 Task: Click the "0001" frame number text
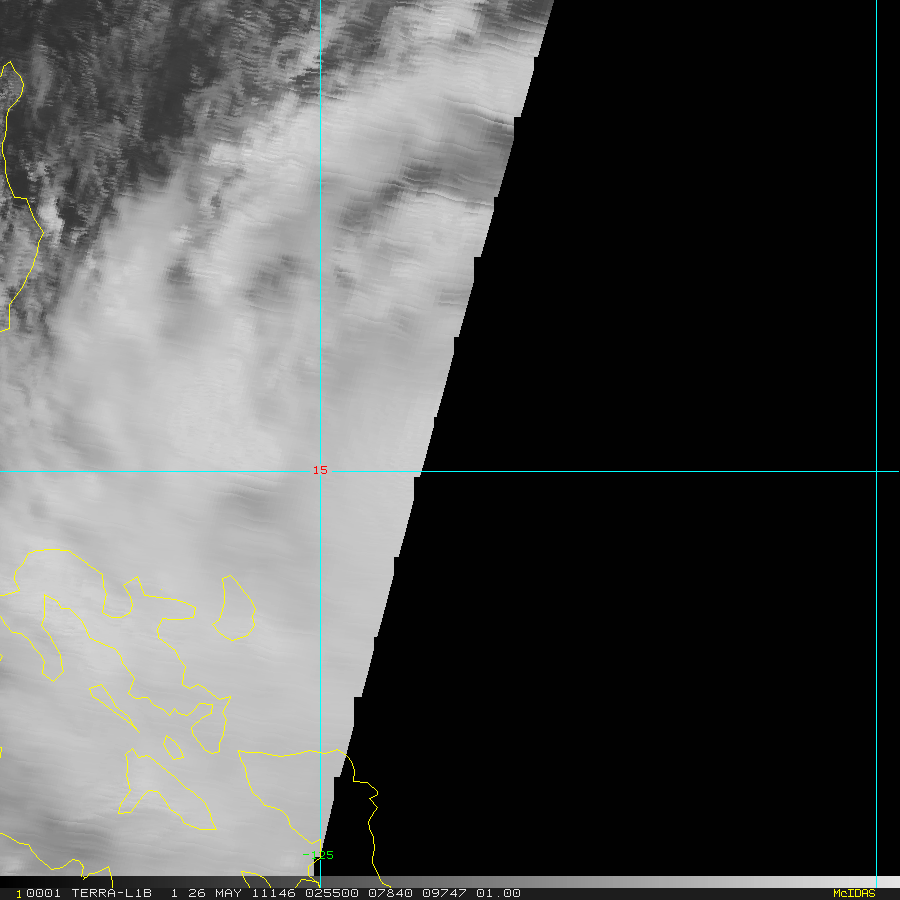(44, 893)
